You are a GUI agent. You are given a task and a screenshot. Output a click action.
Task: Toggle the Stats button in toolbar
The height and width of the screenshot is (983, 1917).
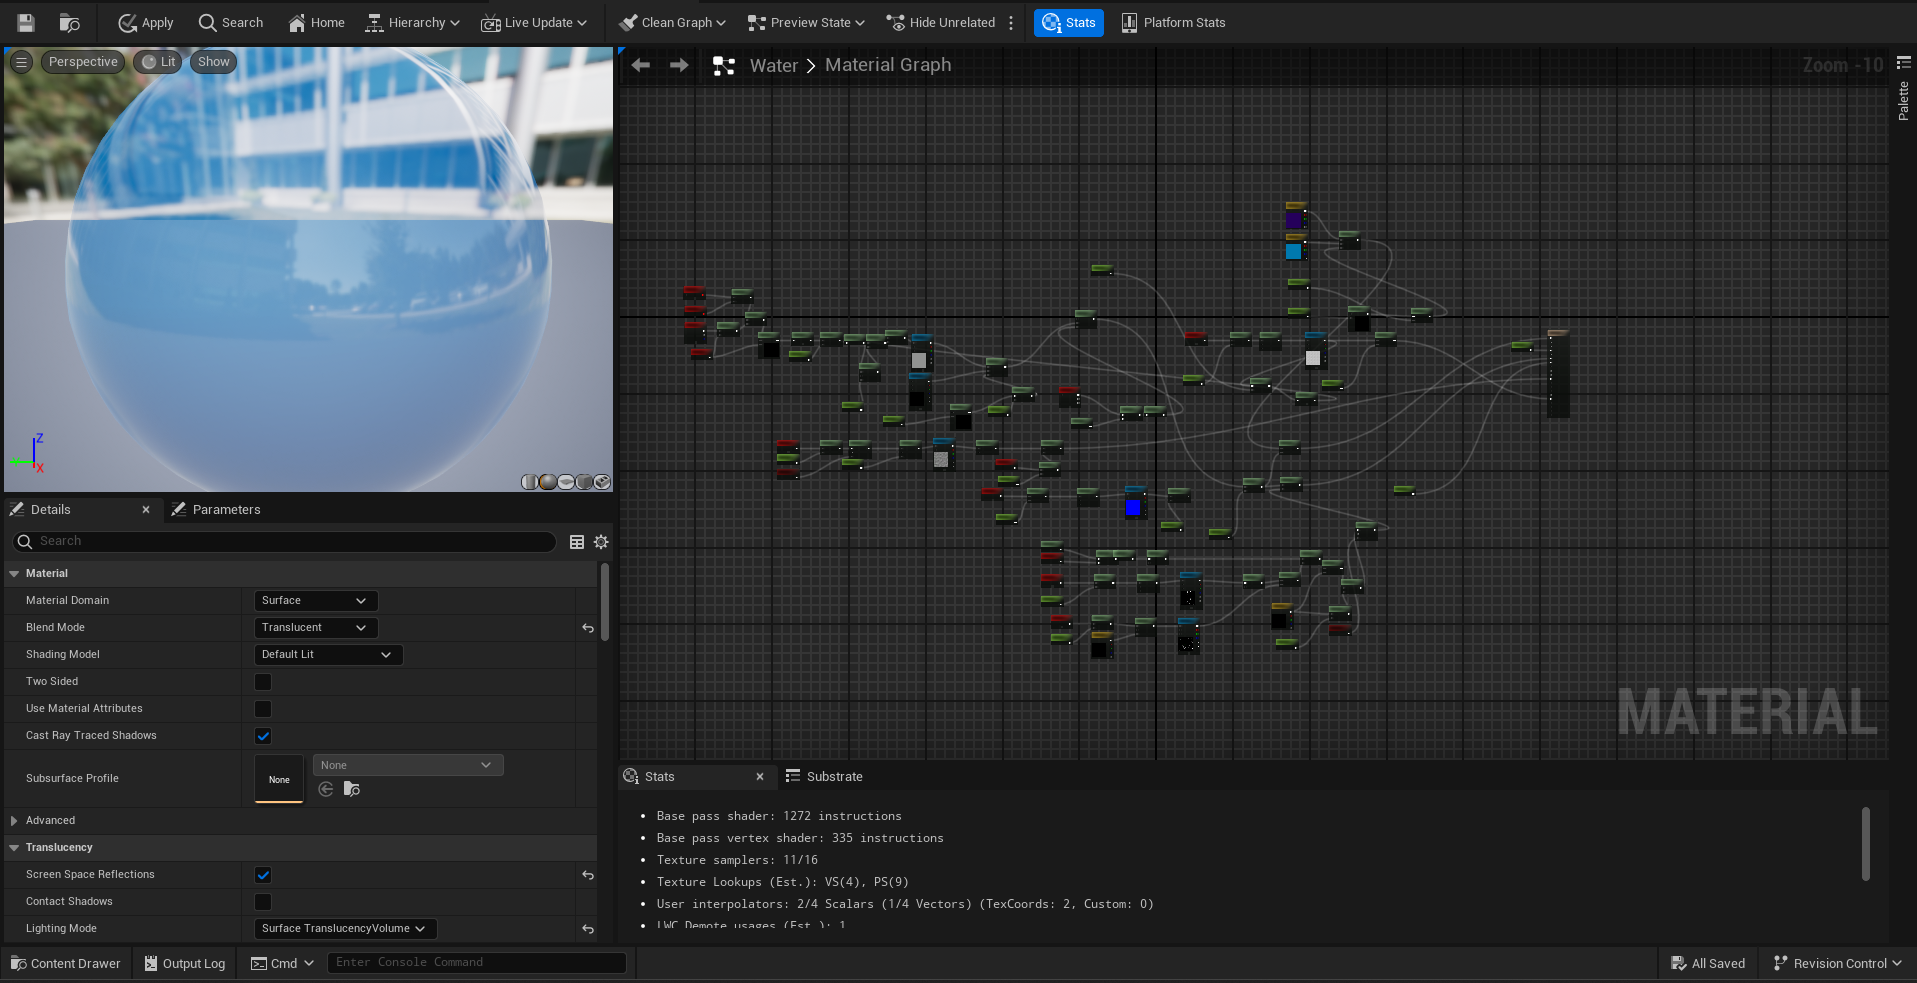pos(1068,22)
